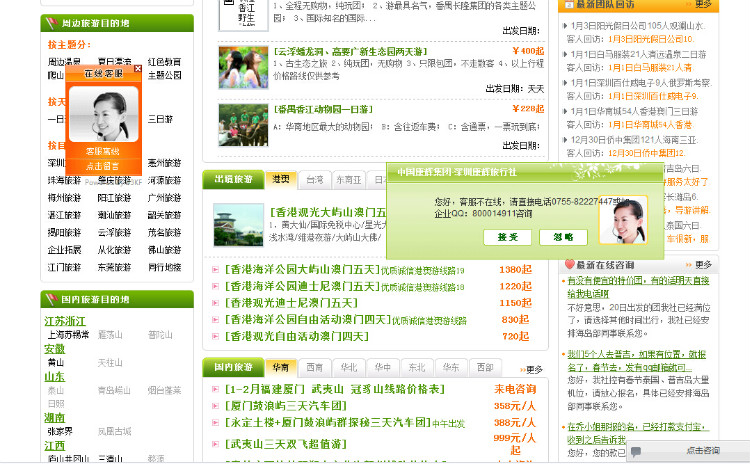
Task: Select the 东南亚 tab in 出境旅游
Action: coord(348,180)
